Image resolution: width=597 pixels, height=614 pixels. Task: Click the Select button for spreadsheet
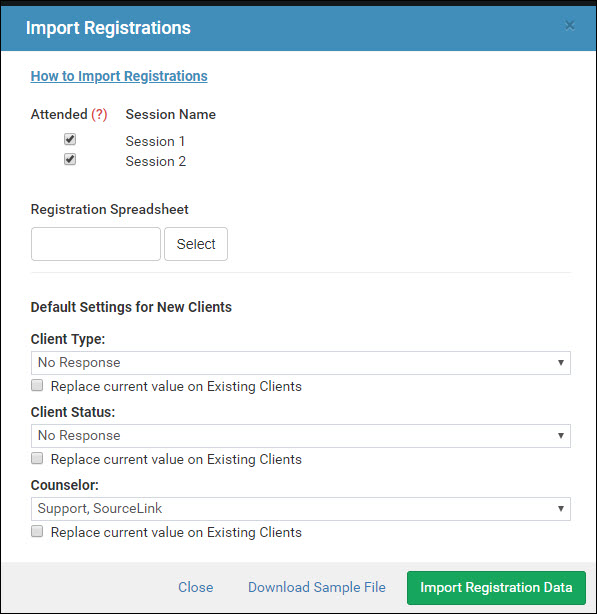[x=196, y=244]
